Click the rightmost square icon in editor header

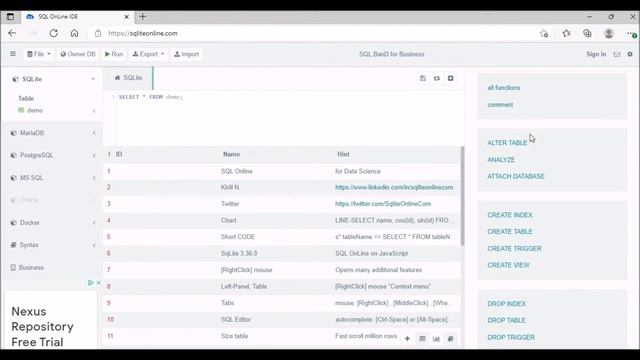[x=451, y=78]
